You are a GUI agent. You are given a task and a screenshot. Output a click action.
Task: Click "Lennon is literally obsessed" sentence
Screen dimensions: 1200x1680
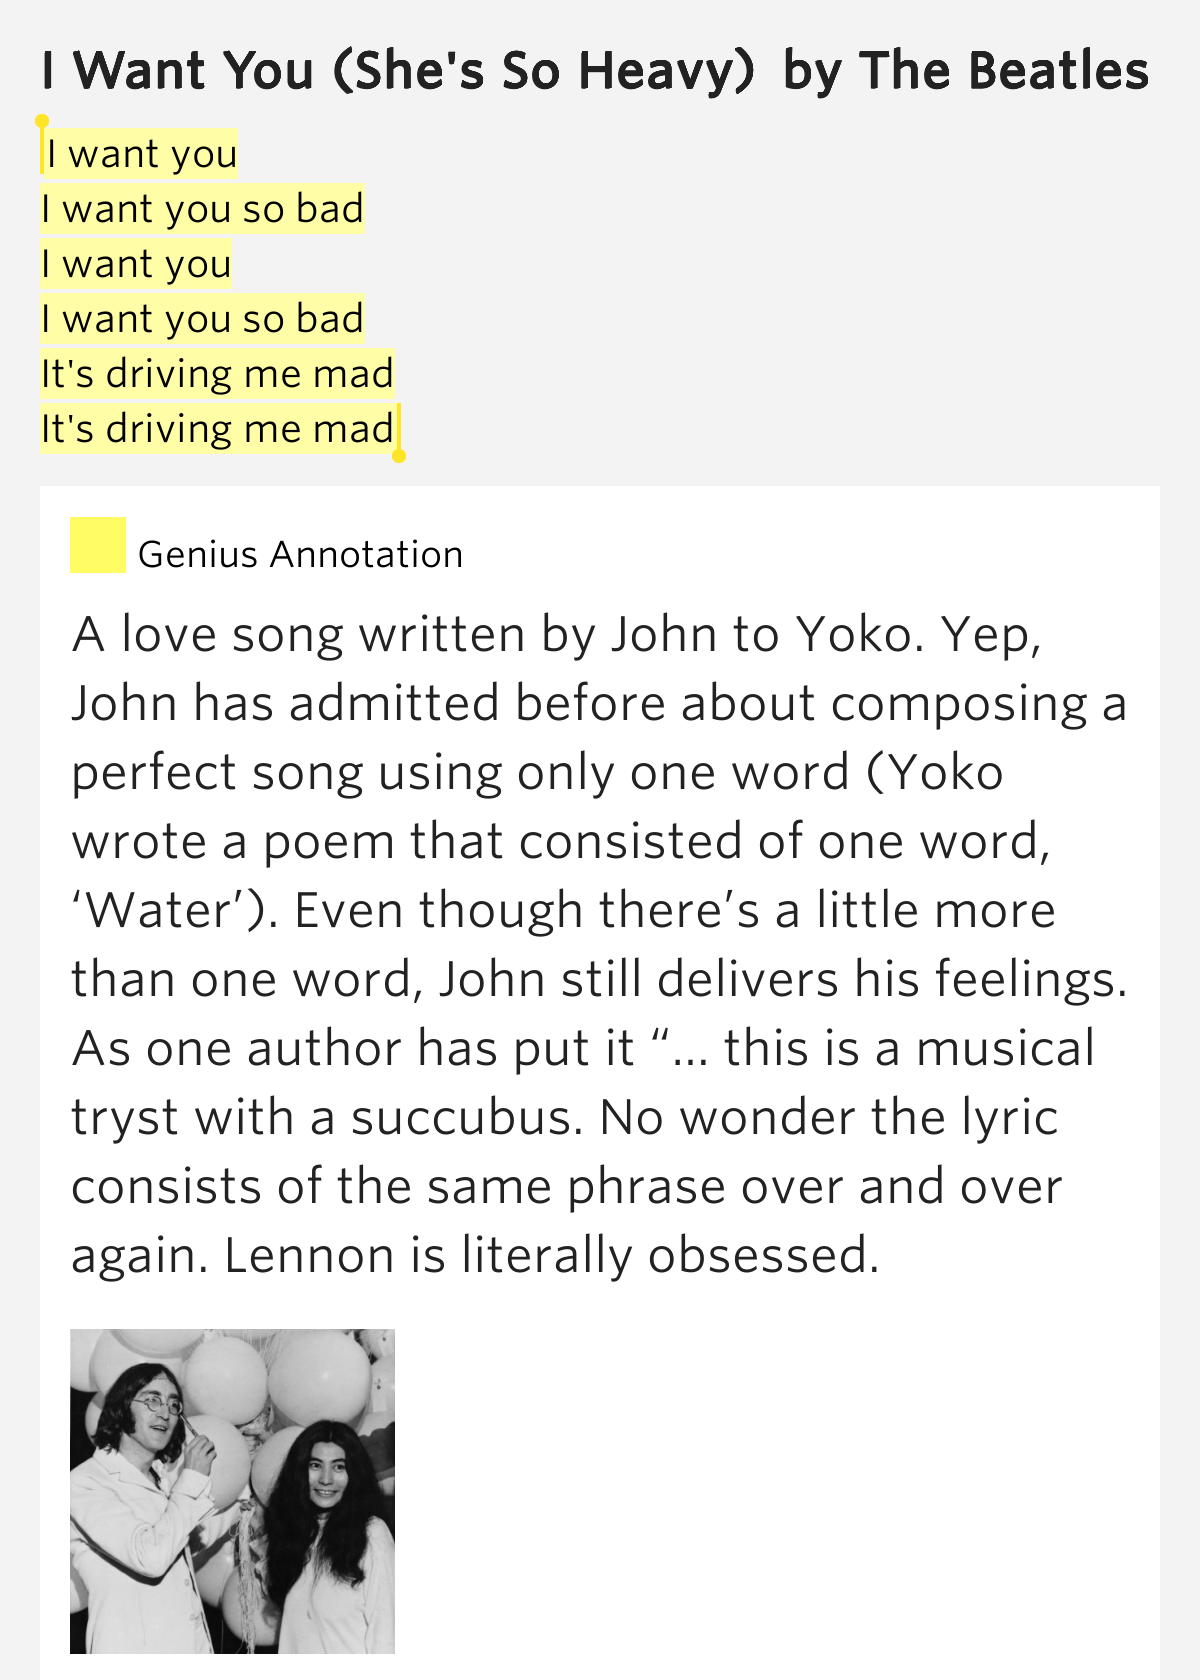pos(552,1255)
